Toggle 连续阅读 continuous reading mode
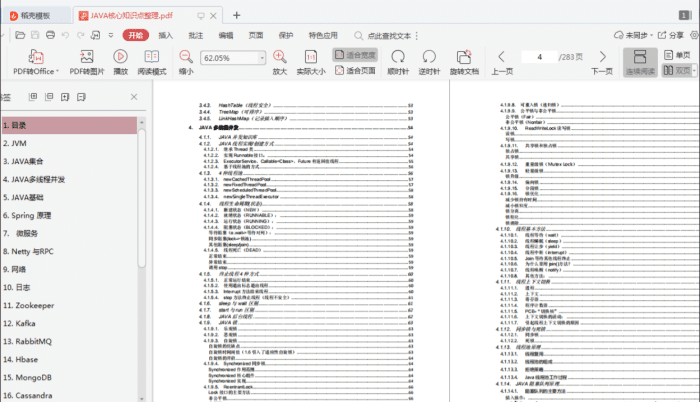 [x=640, y=62]
